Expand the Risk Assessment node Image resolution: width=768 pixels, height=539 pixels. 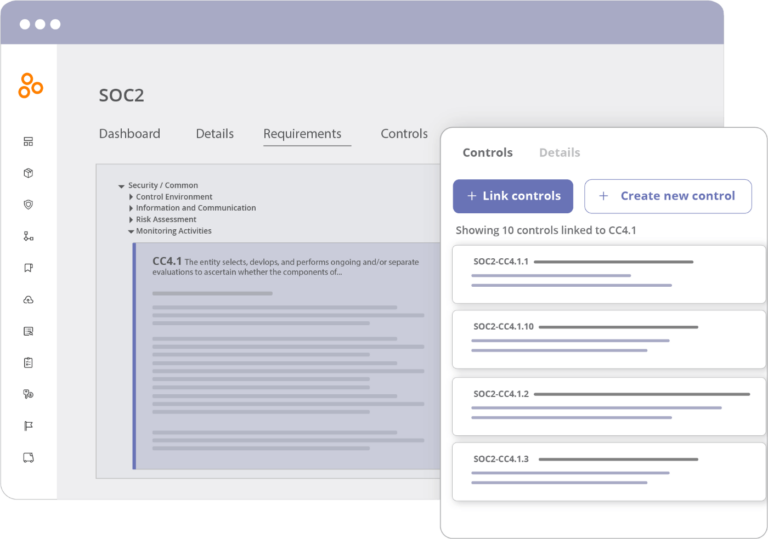131,220
